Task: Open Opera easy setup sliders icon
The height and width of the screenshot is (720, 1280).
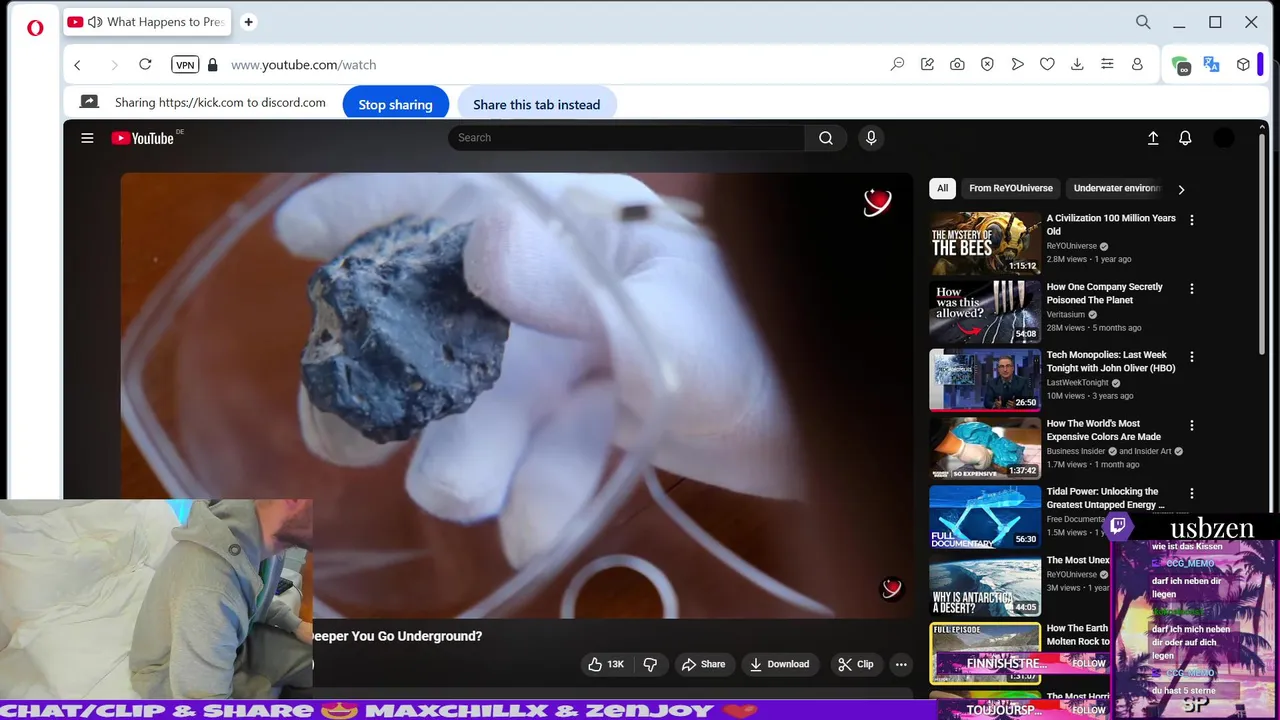Action: coord(1107,64)
